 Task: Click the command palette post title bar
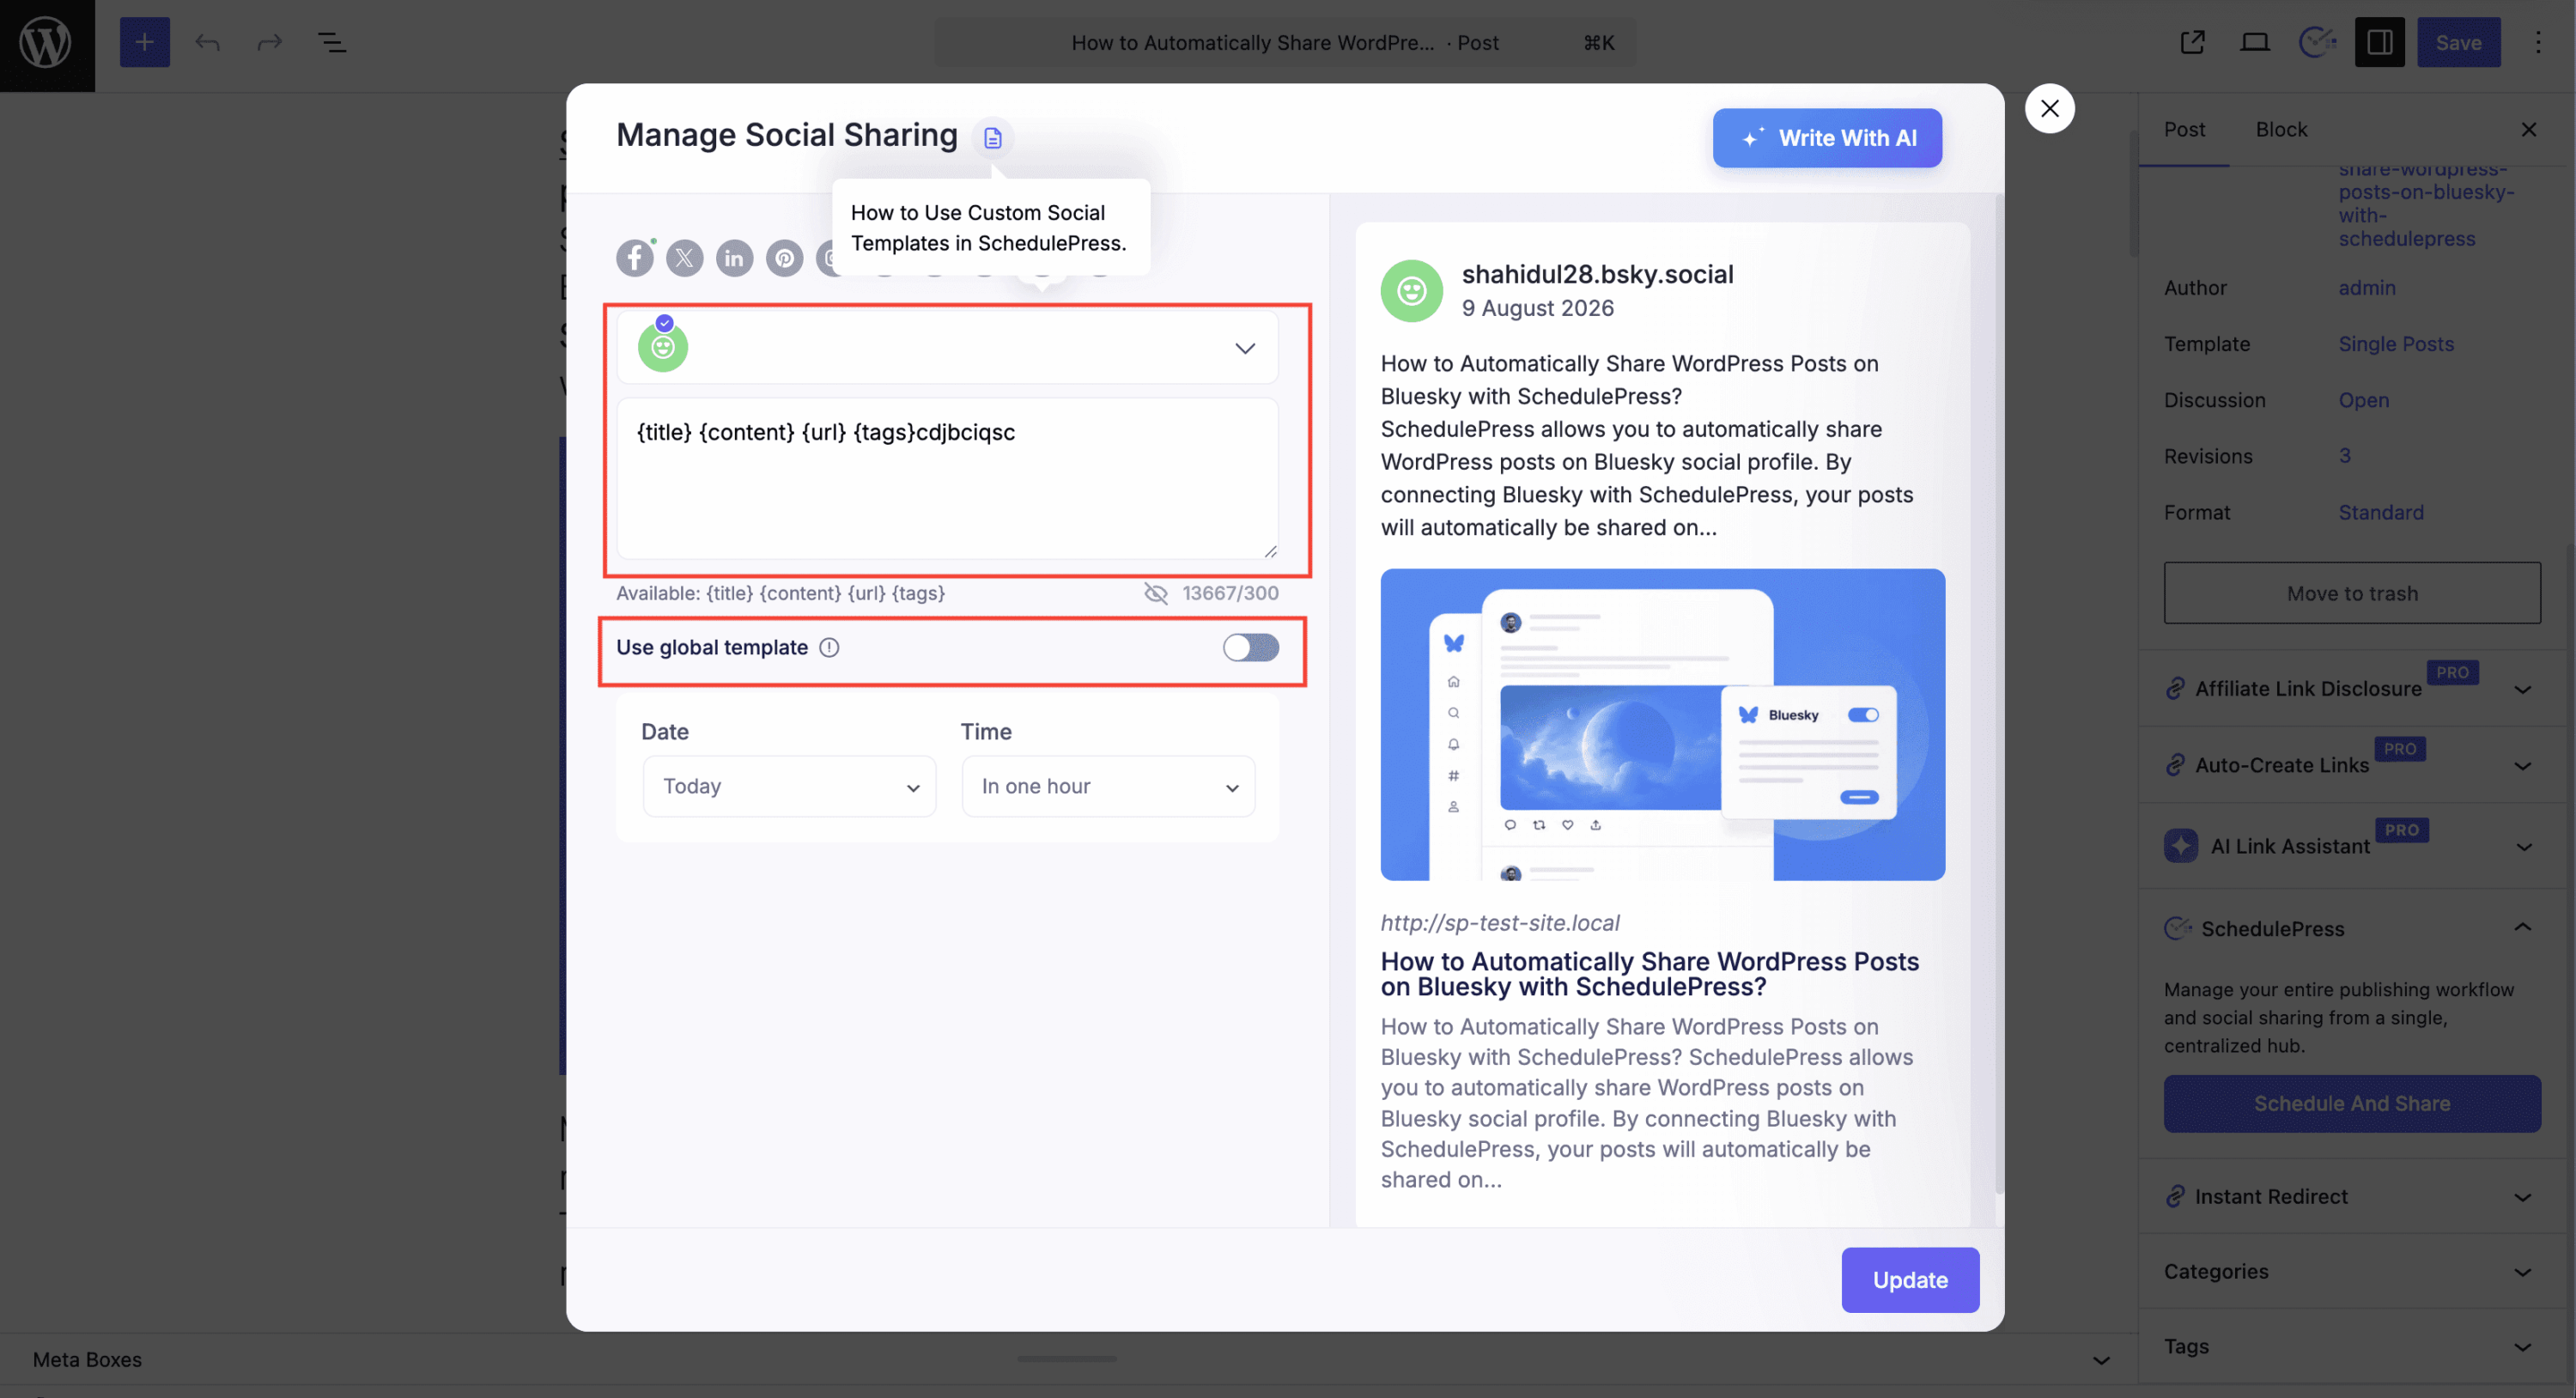[1285, 42]
